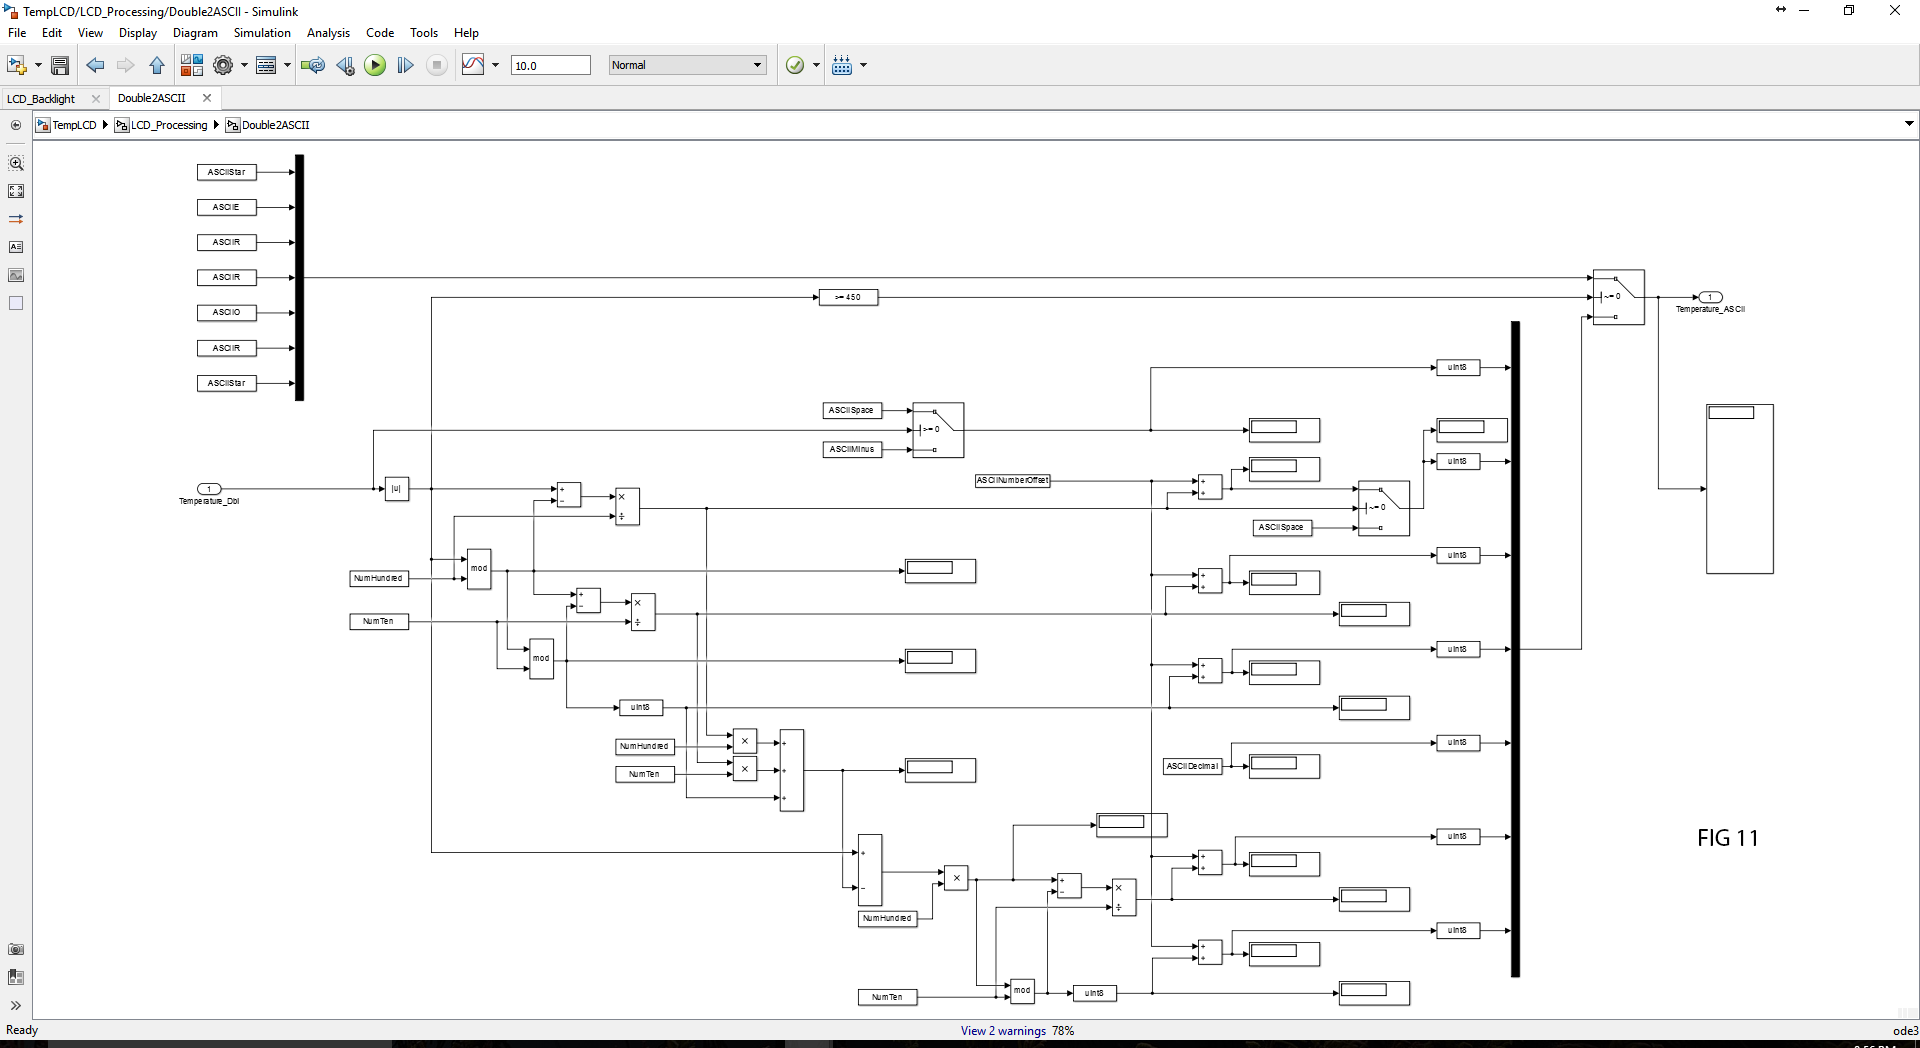Open Model Configuration Parameters gear icon

pyautogui.click(x=224, y=65)
